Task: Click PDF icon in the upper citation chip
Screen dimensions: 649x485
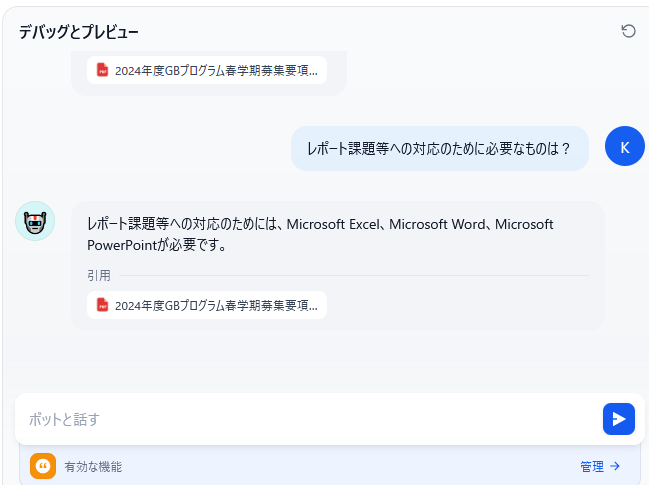Action: (x=102, y=70)
